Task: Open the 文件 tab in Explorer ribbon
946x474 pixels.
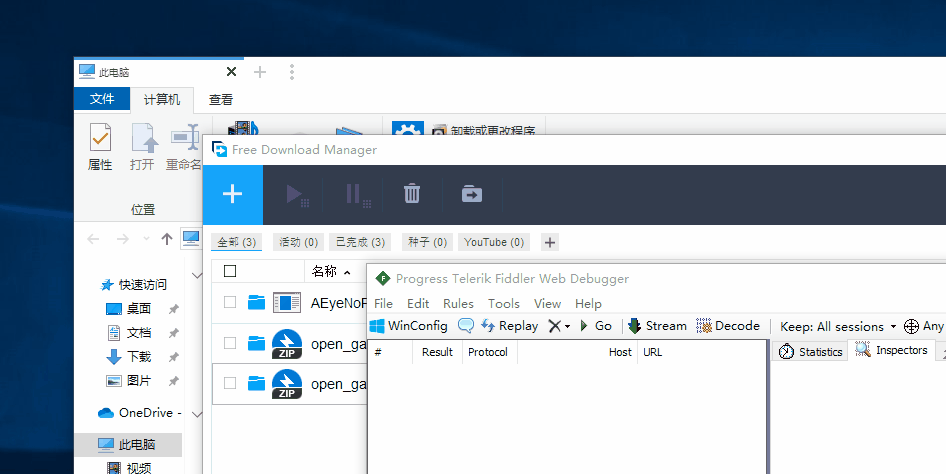Action: coord(102,99)
